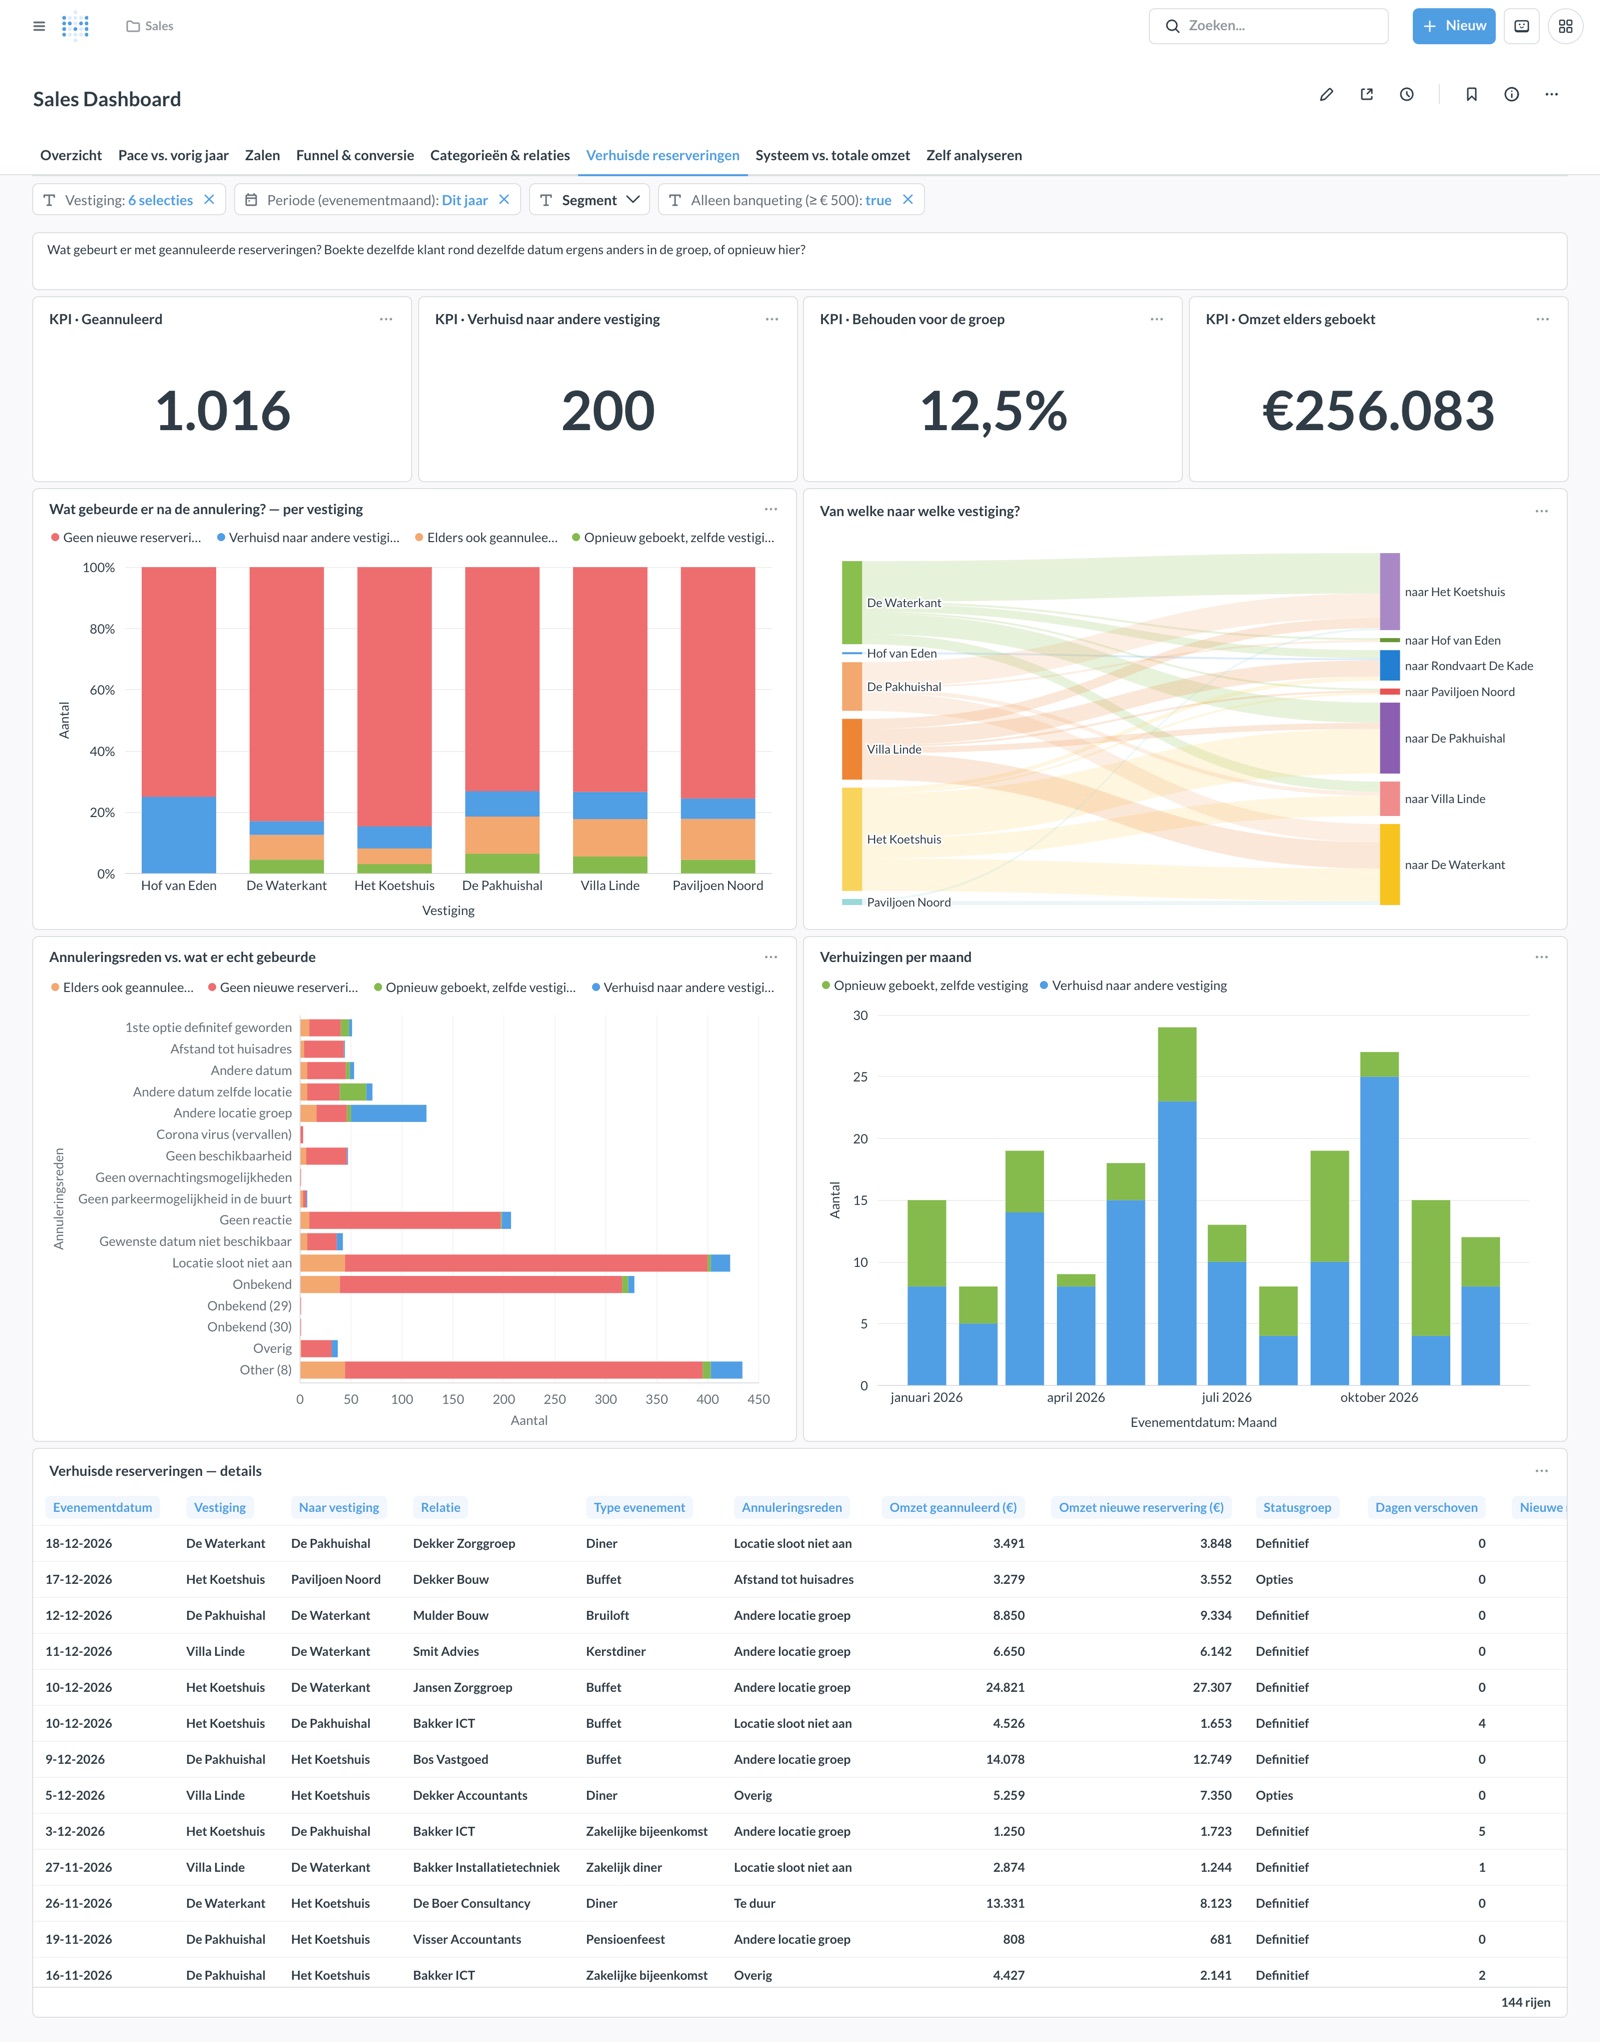This screenshot has height=2042, width=1600.
Task: Toggle 'Geen nieuwe reserveri...' legend in per vestiging chart
Action: (126, 537)
